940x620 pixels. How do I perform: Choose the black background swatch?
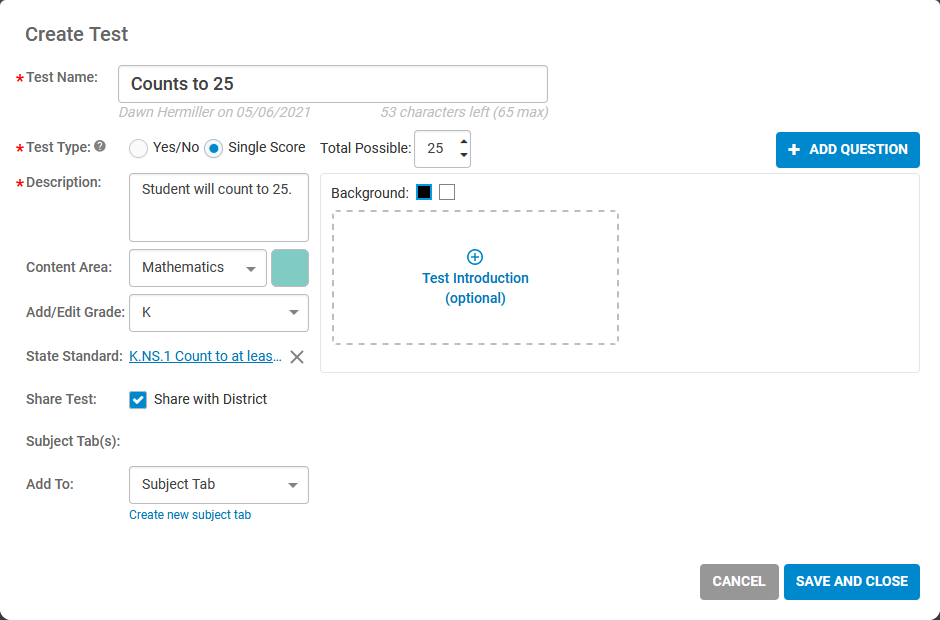click(424, 192)
